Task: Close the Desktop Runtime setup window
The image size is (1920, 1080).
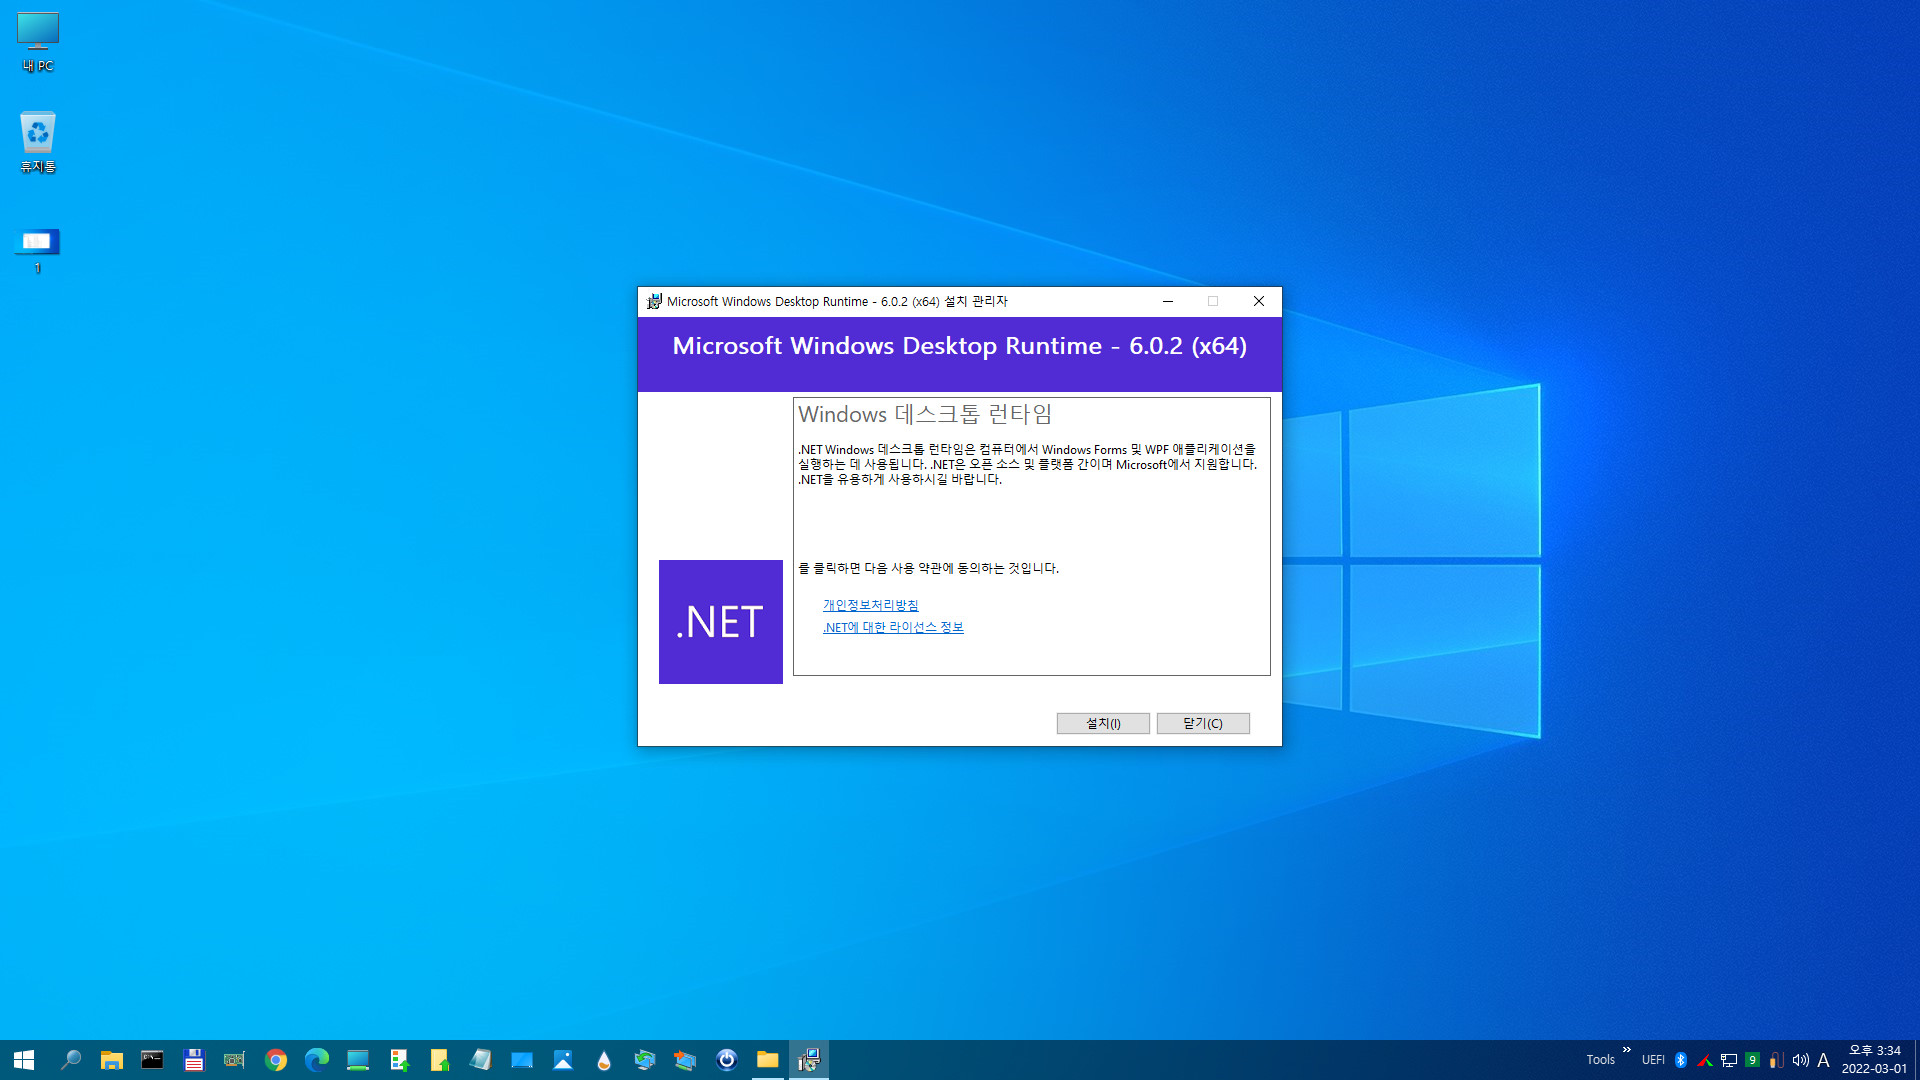Action: pyautogui.click(x=1259, y=301)
